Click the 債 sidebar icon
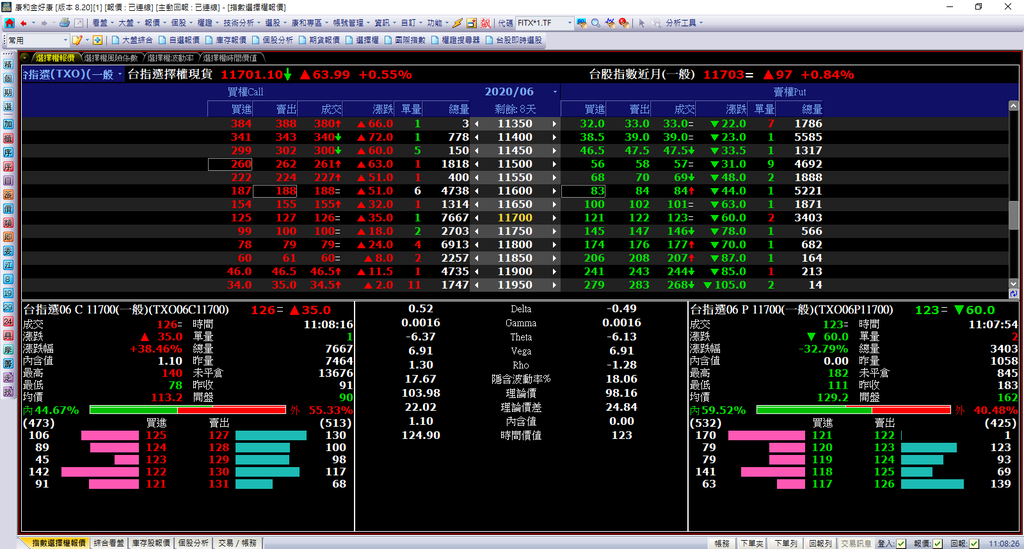The image size is (1024, 549). point(8,209)
